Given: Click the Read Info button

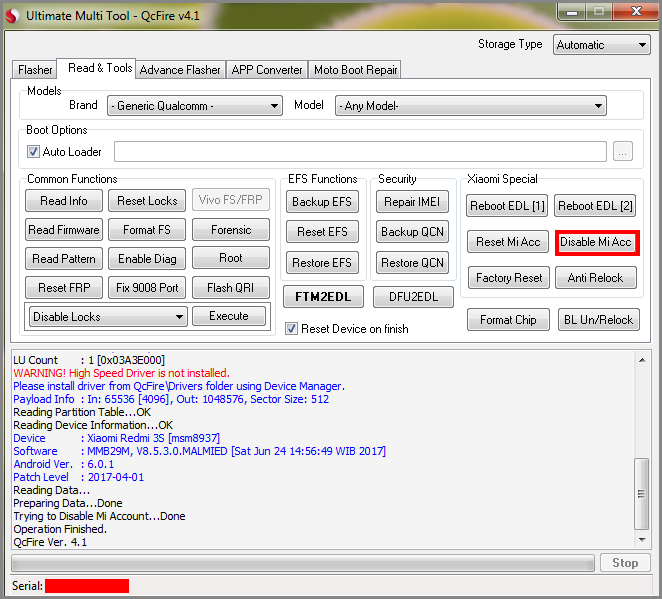Looking at the screenshot, I should (x=64, y=201).
